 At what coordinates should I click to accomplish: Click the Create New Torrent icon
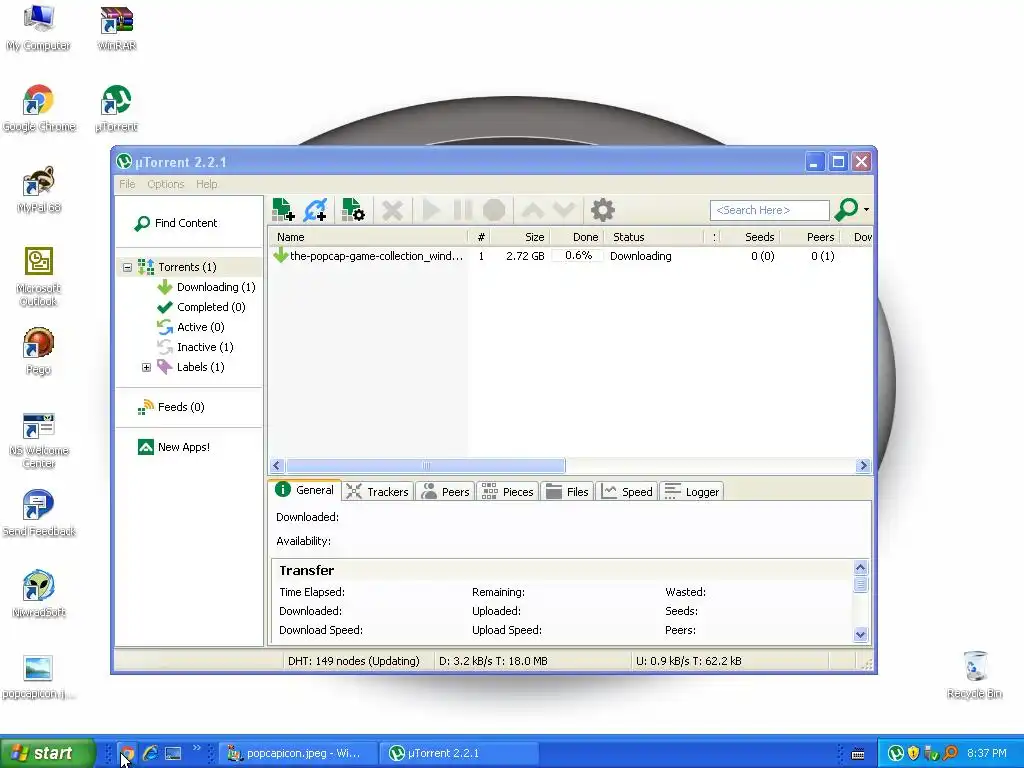click(x=353, y=210)
